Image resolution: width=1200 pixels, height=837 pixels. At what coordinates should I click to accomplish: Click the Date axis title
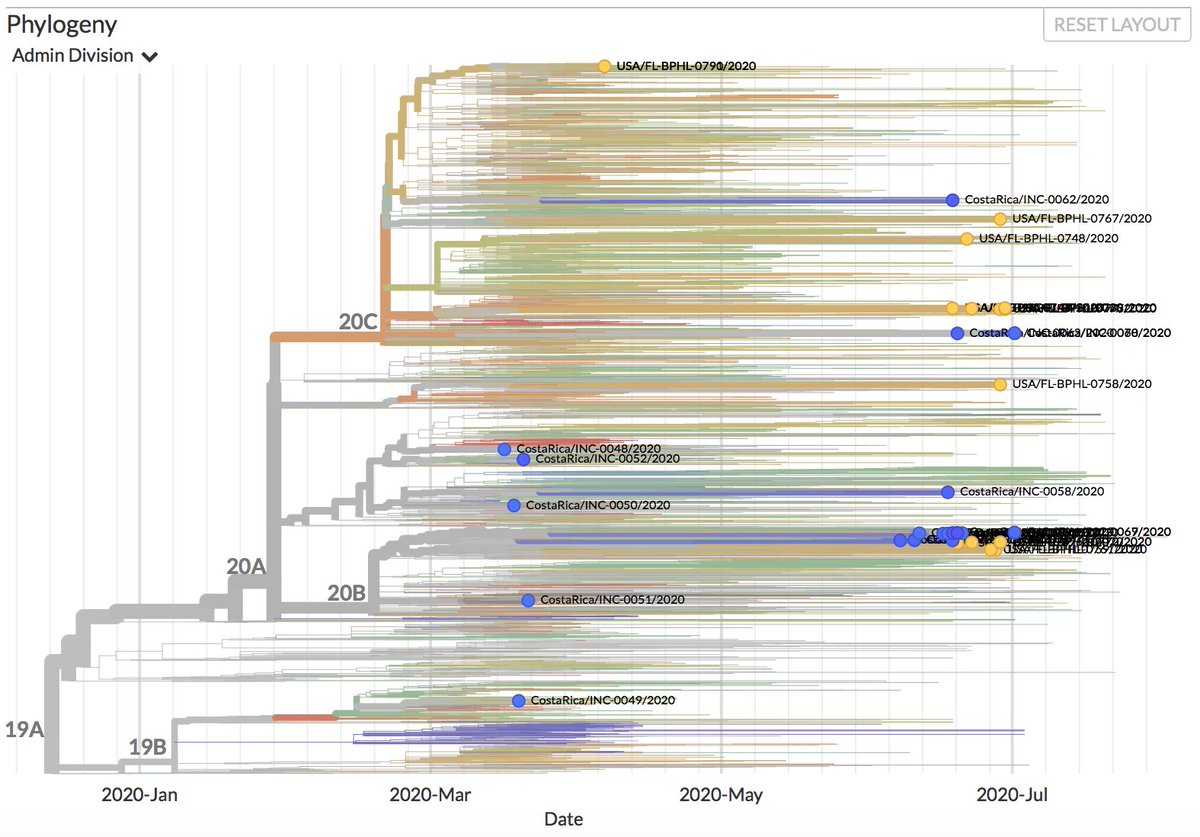[564, 819]
